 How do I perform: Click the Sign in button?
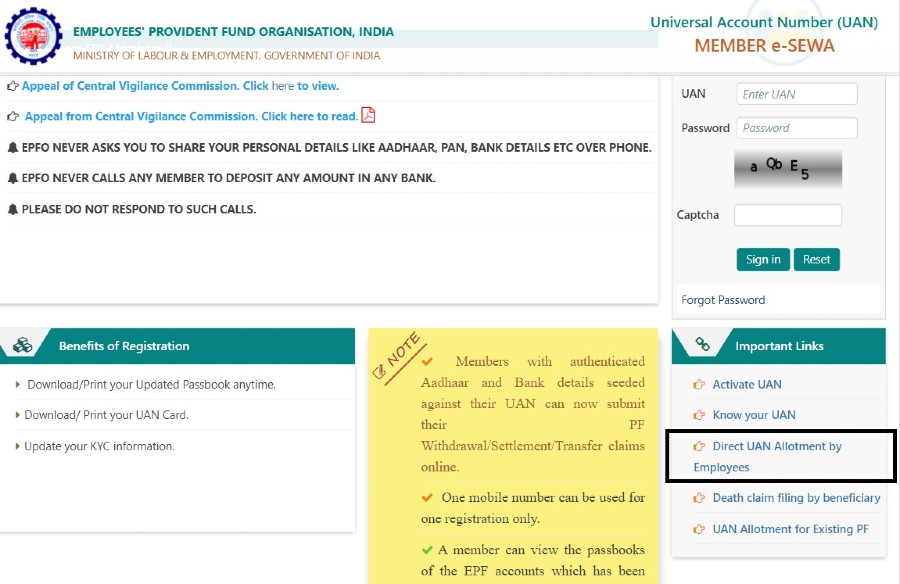pyautogui.click(x=763, y=260)
